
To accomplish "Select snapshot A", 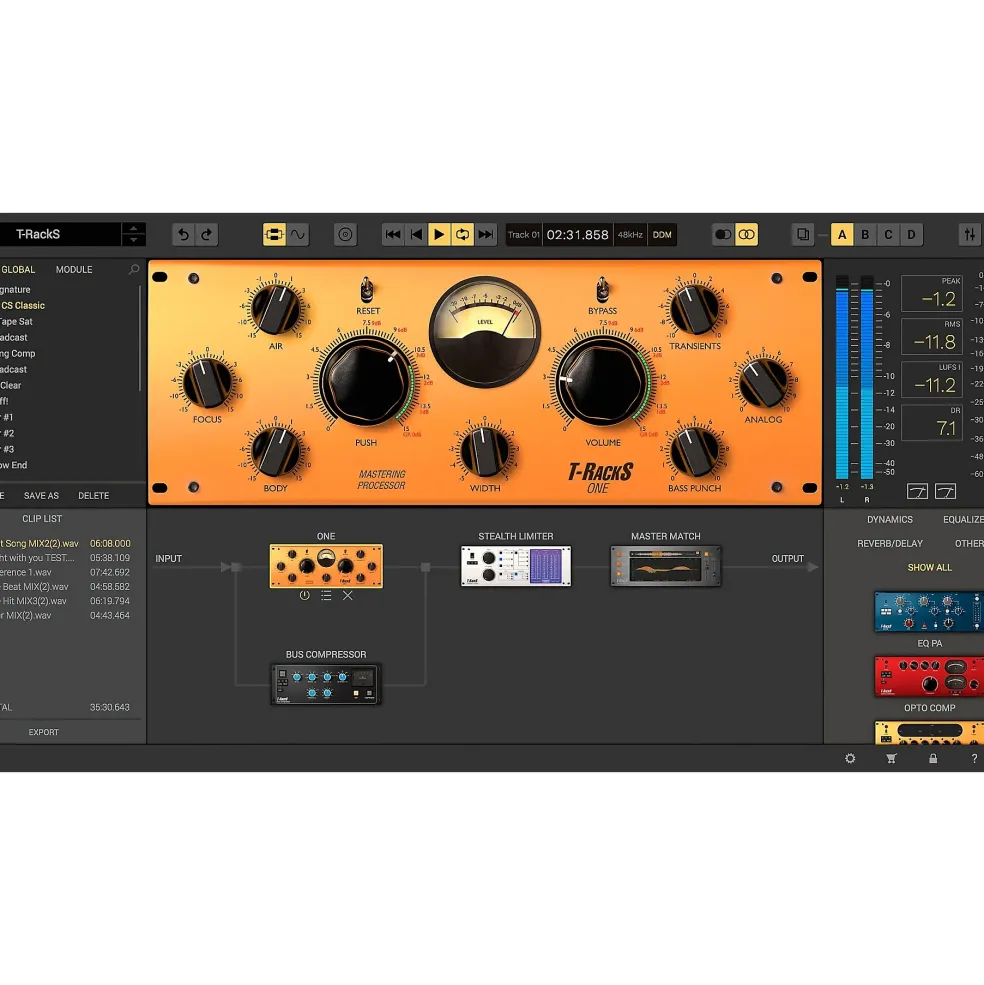I will (842, 235).
